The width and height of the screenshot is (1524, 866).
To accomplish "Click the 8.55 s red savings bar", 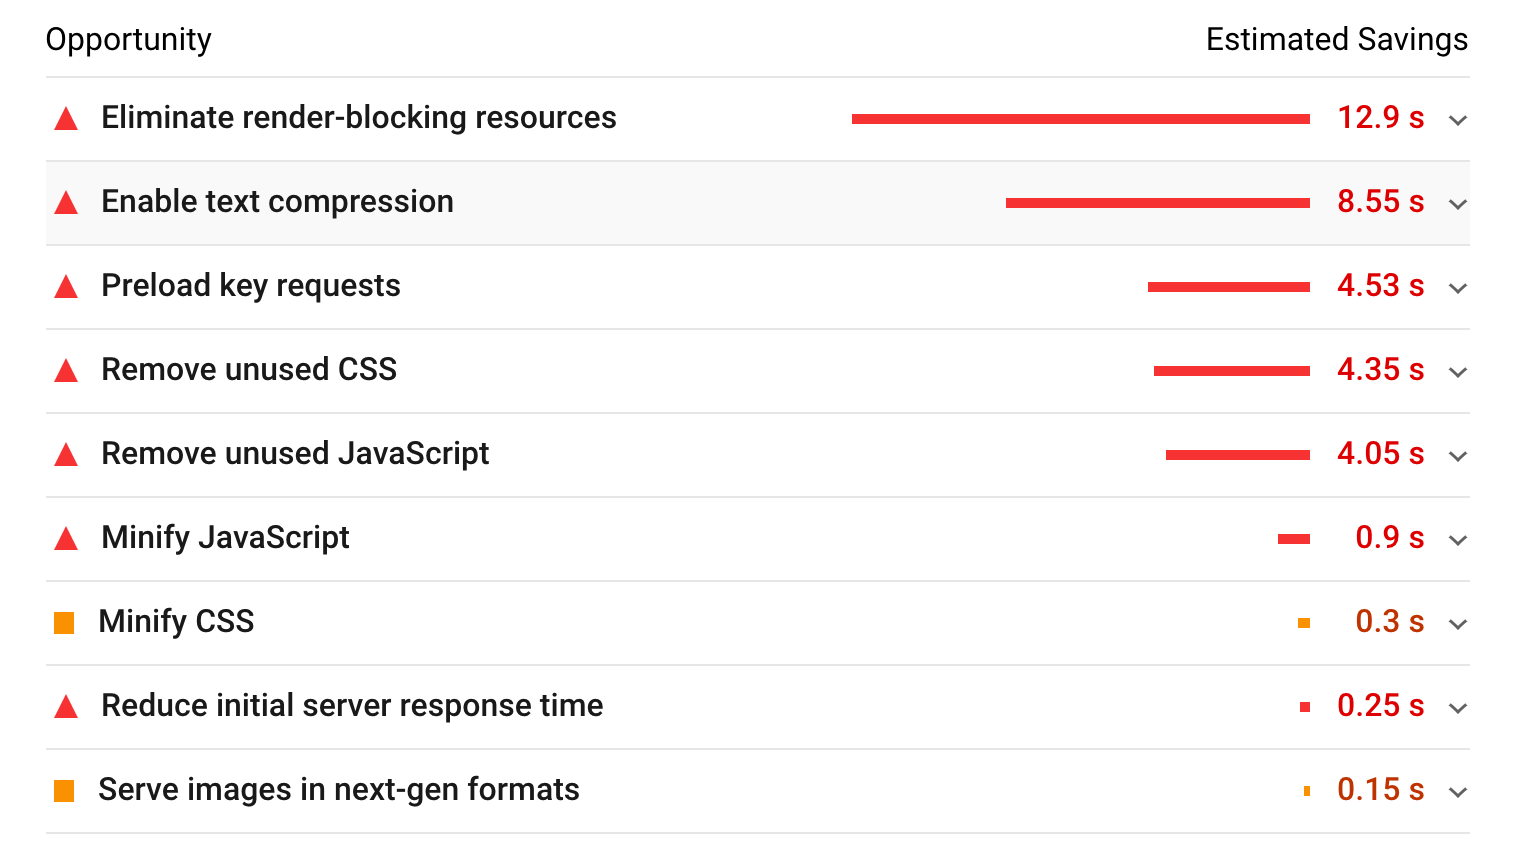I will [1158, 203].
